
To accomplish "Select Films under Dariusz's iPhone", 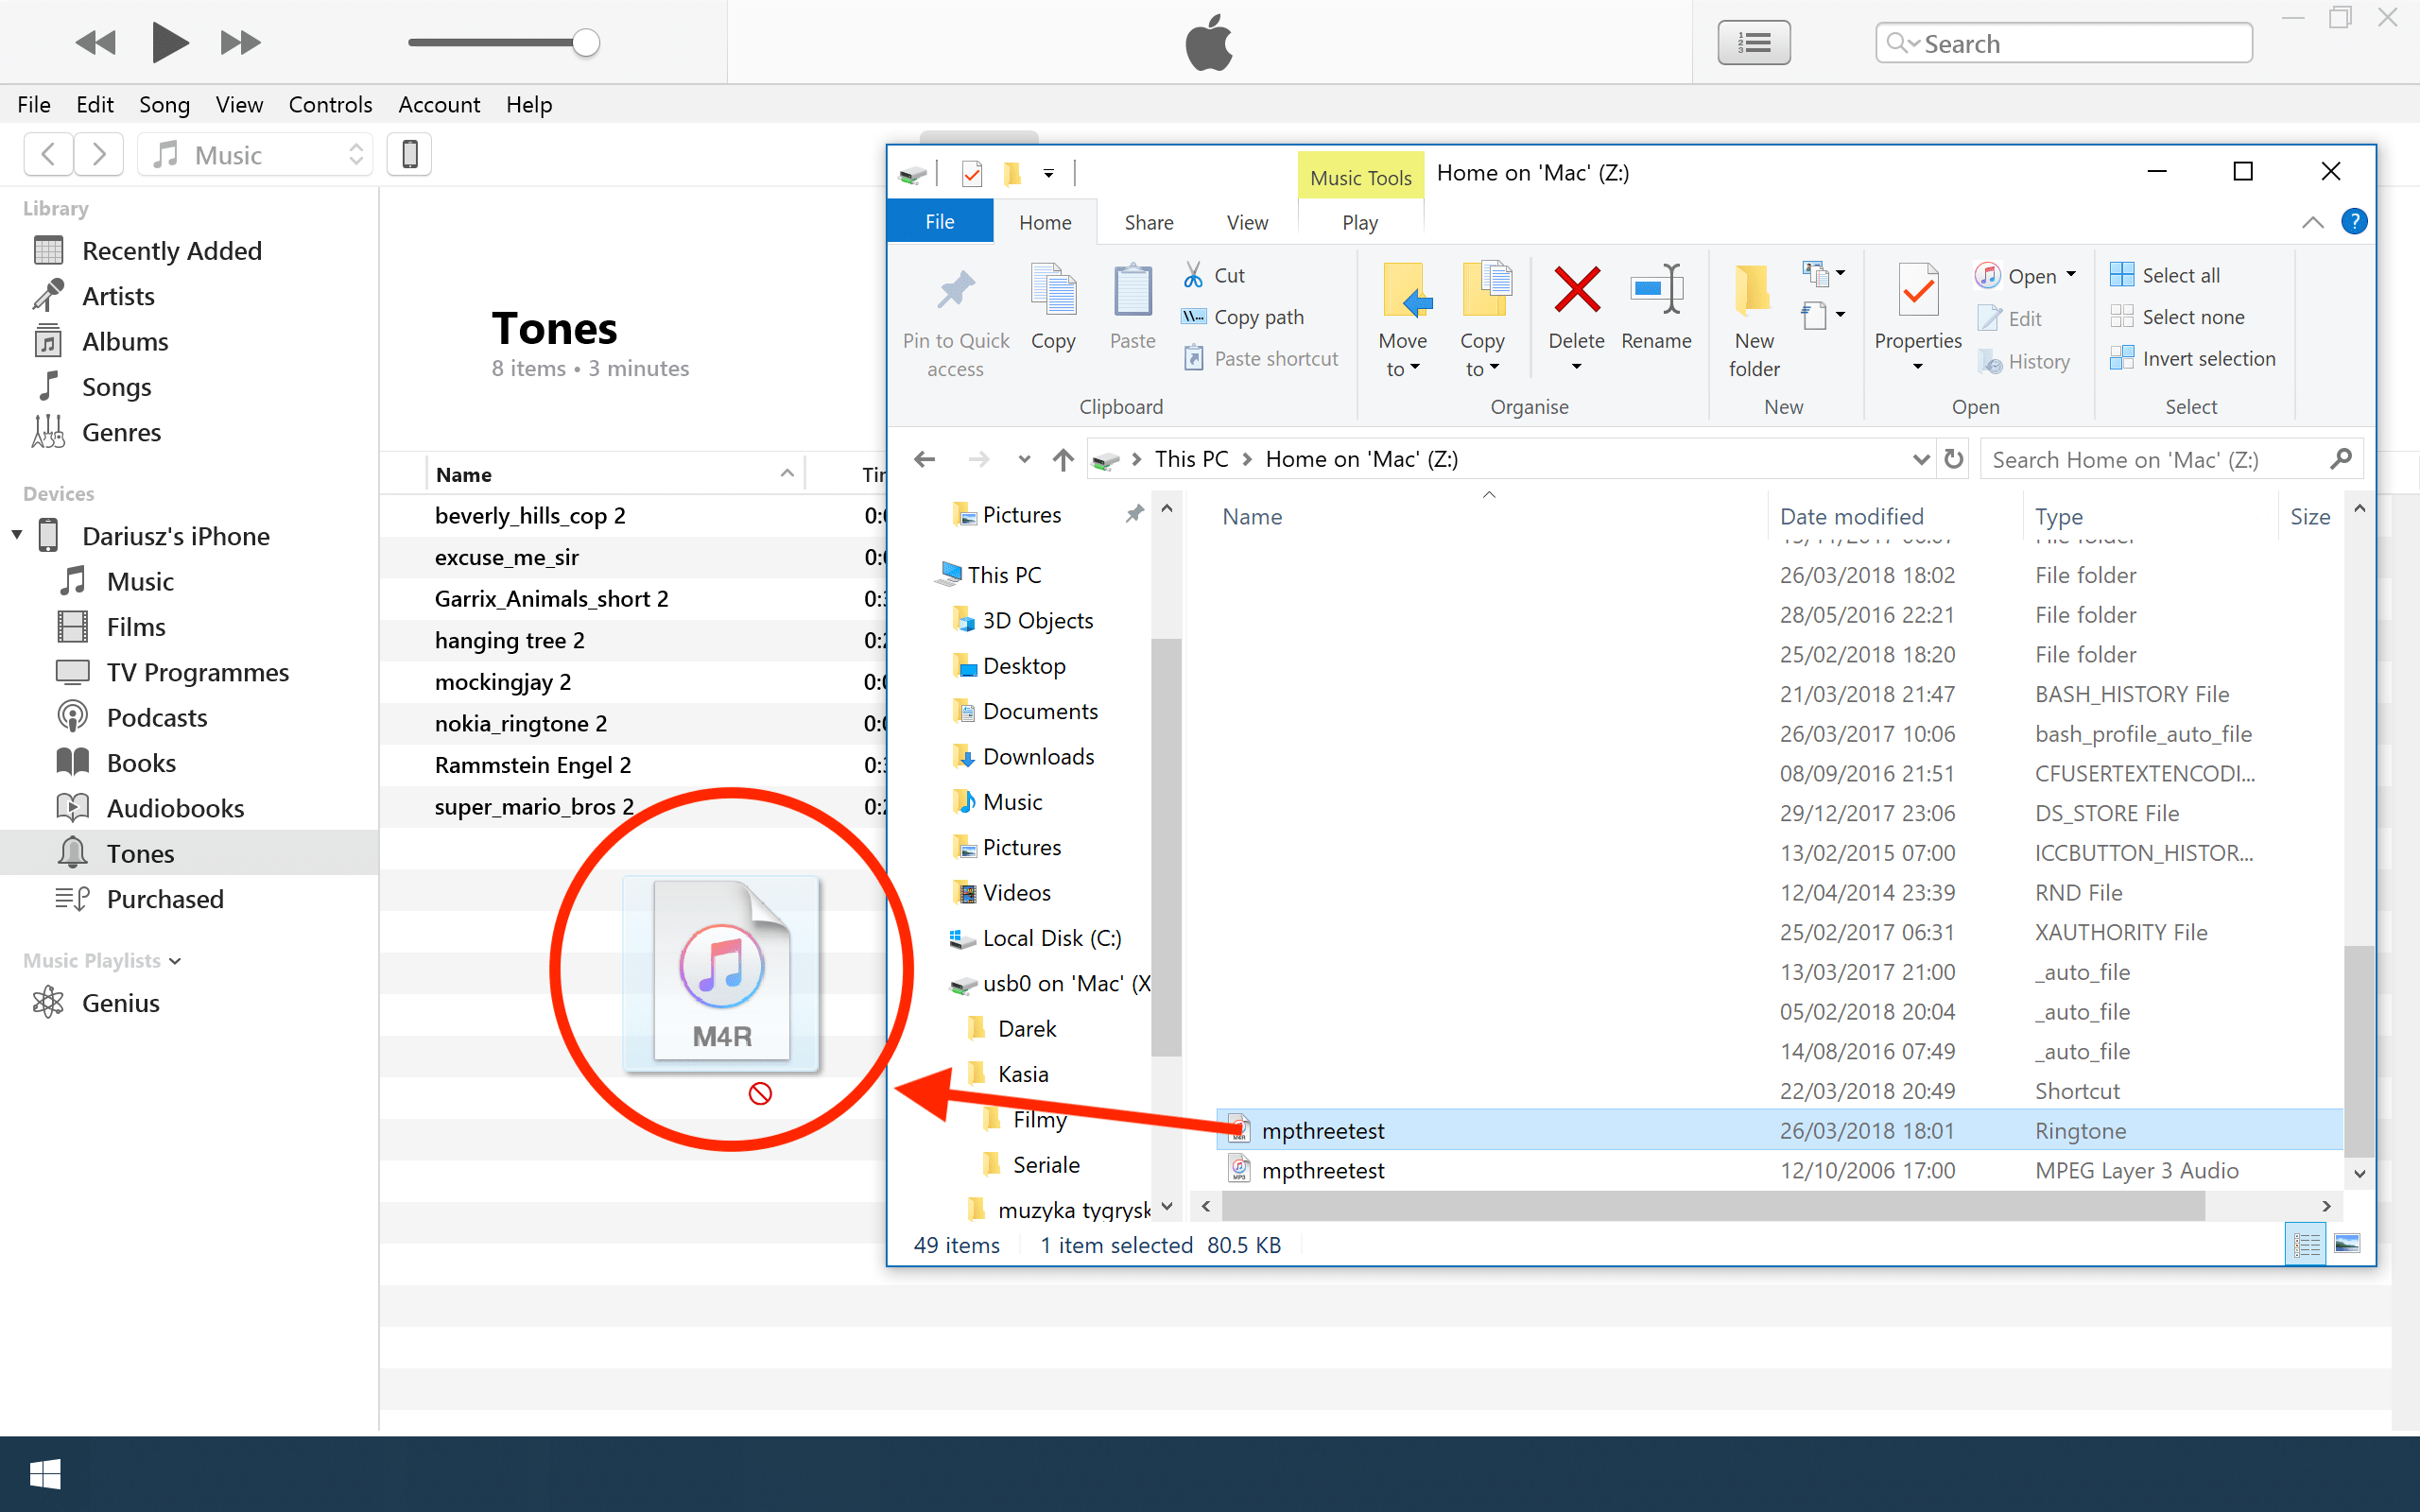I will [136, 627].
